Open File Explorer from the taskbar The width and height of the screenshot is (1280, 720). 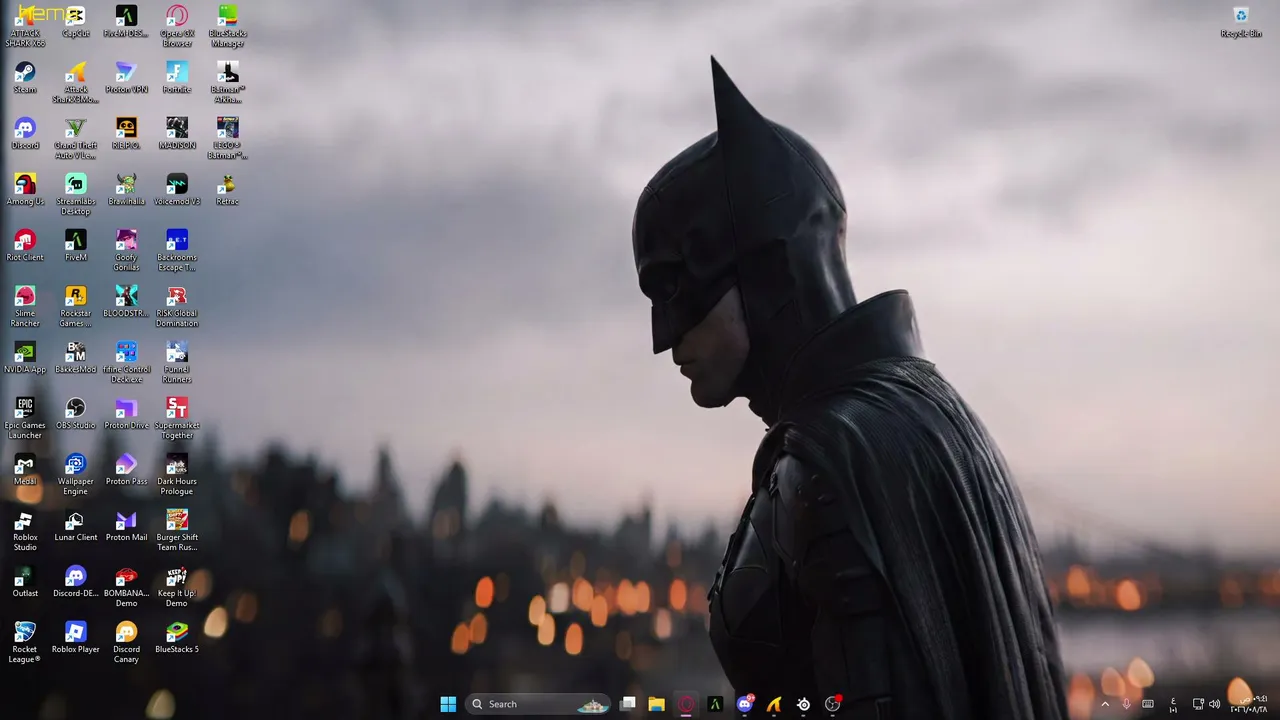(656, 704)
